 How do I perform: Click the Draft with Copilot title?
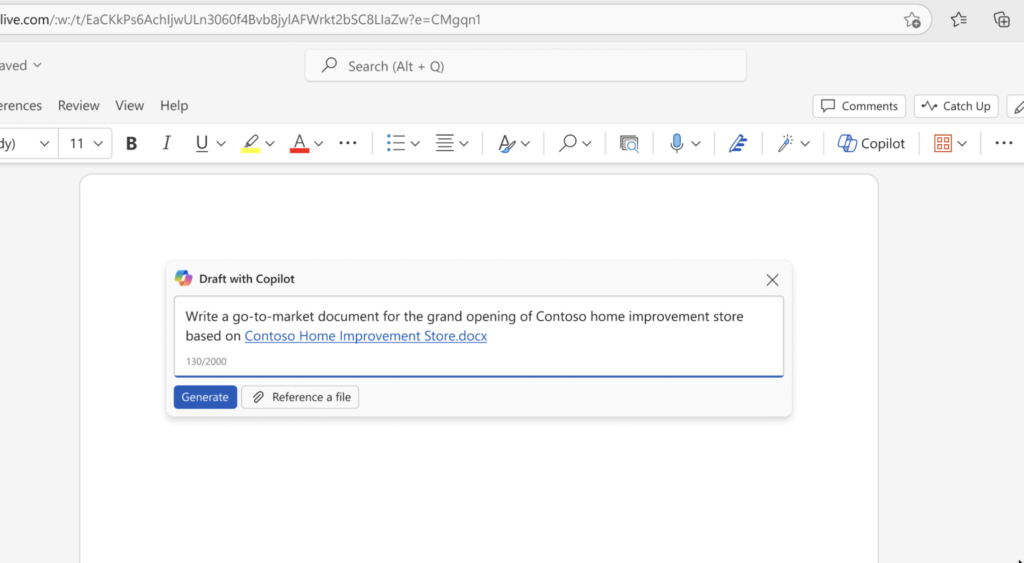[x=247, y=279]
